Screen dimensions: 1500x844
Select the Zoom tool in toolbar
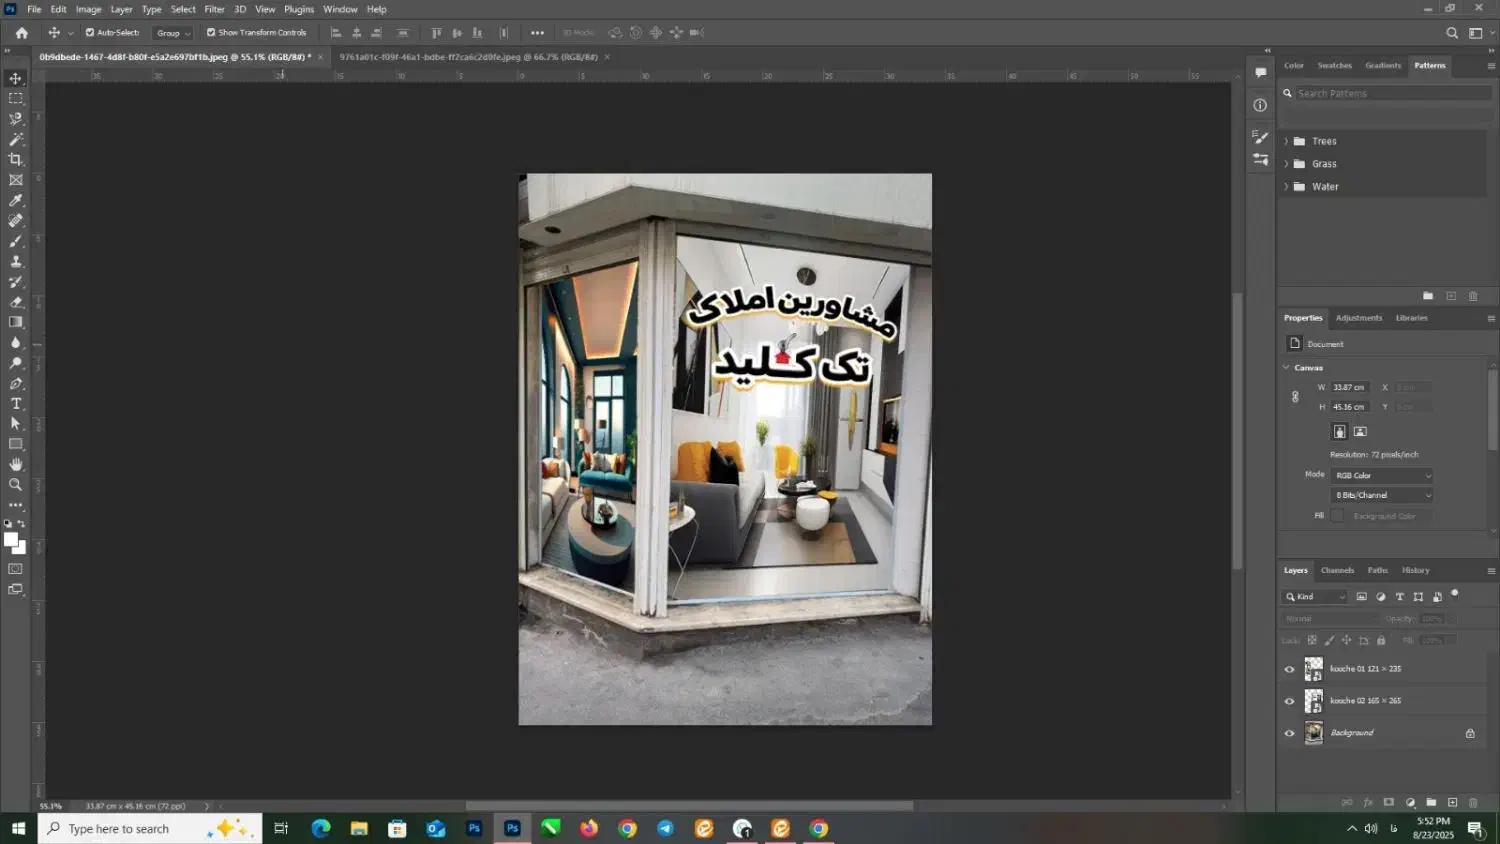[x=16, y=485]
